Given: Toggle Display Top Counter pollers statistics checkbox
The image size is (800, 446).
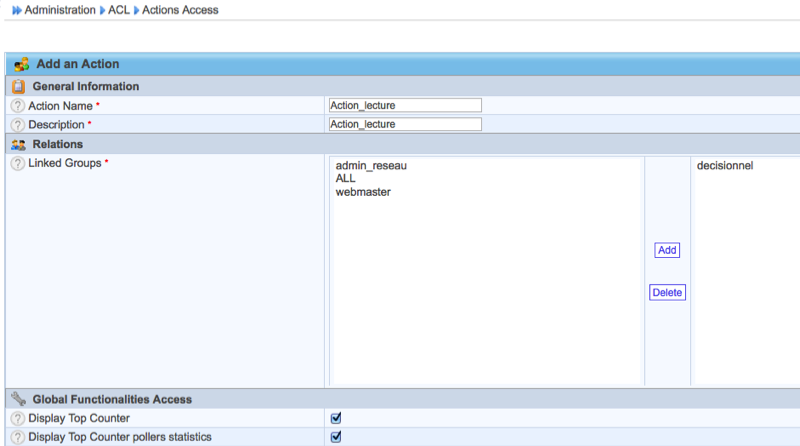Looking at the screenshot, I should point(336,437).
